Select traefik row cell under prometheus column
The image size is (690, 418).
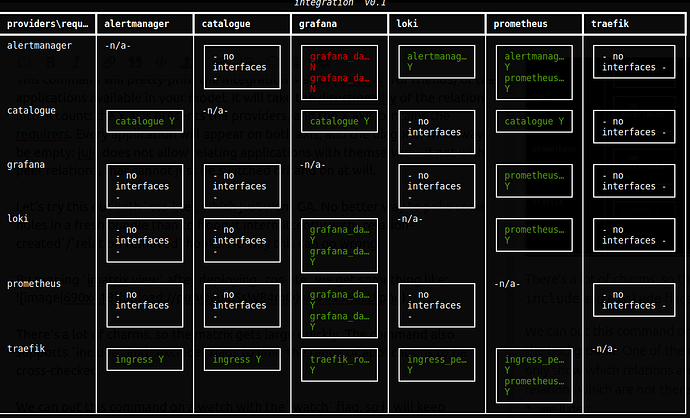click(534, 376)
